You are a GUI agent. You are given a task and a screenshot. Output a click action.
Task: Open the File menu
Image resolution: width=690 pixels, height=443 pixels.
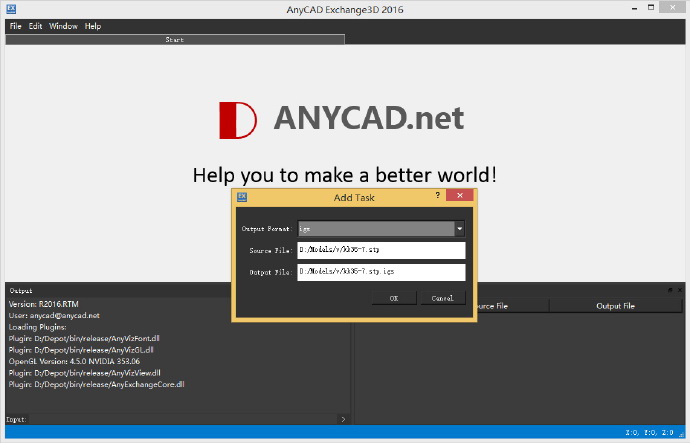click(15, 26)
